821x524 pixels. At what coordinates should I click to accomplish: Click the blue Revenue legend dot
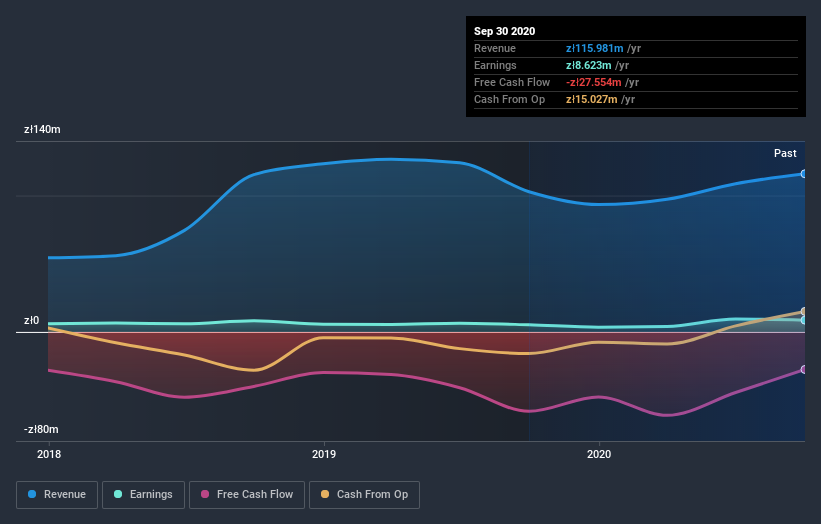pyautogui.click(x=32, y=494)
